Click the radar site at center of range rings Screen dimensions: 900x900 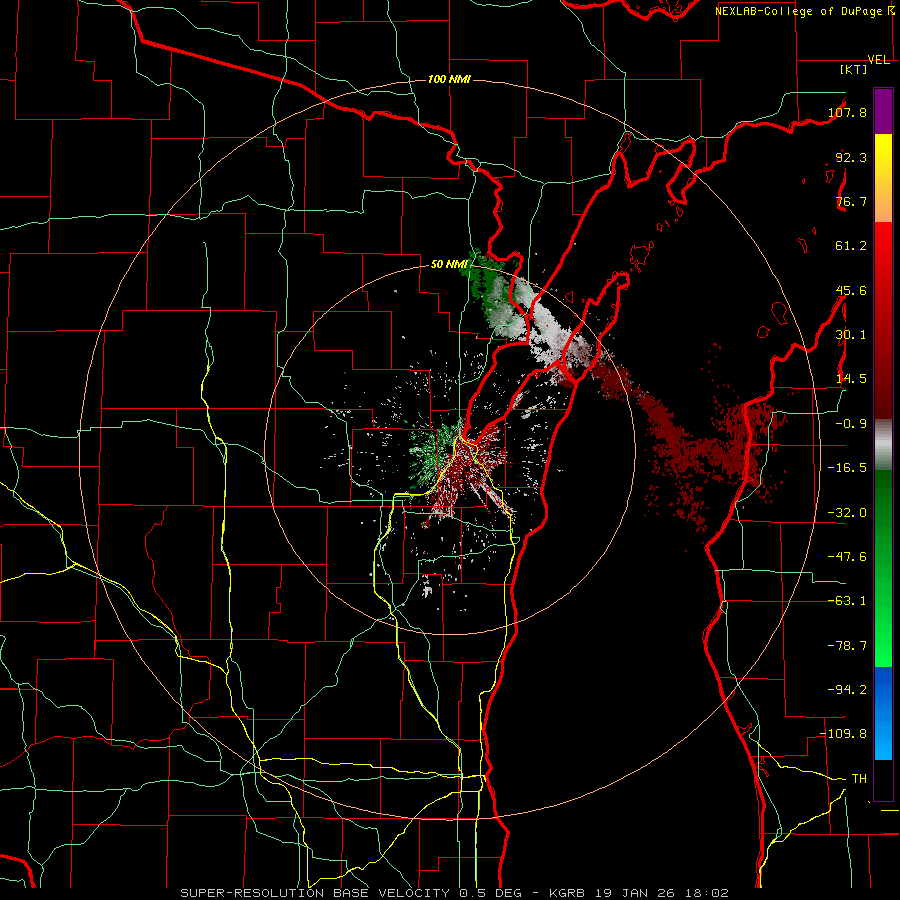click(450, 449)
